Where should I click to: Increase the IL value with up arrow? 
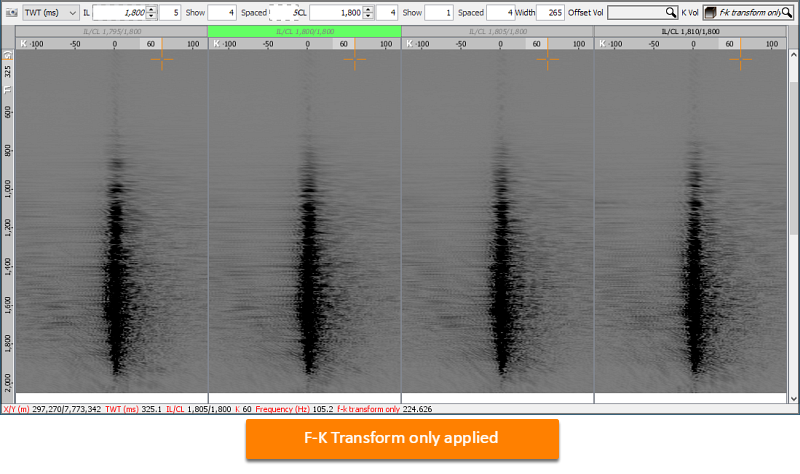(151, 9)
